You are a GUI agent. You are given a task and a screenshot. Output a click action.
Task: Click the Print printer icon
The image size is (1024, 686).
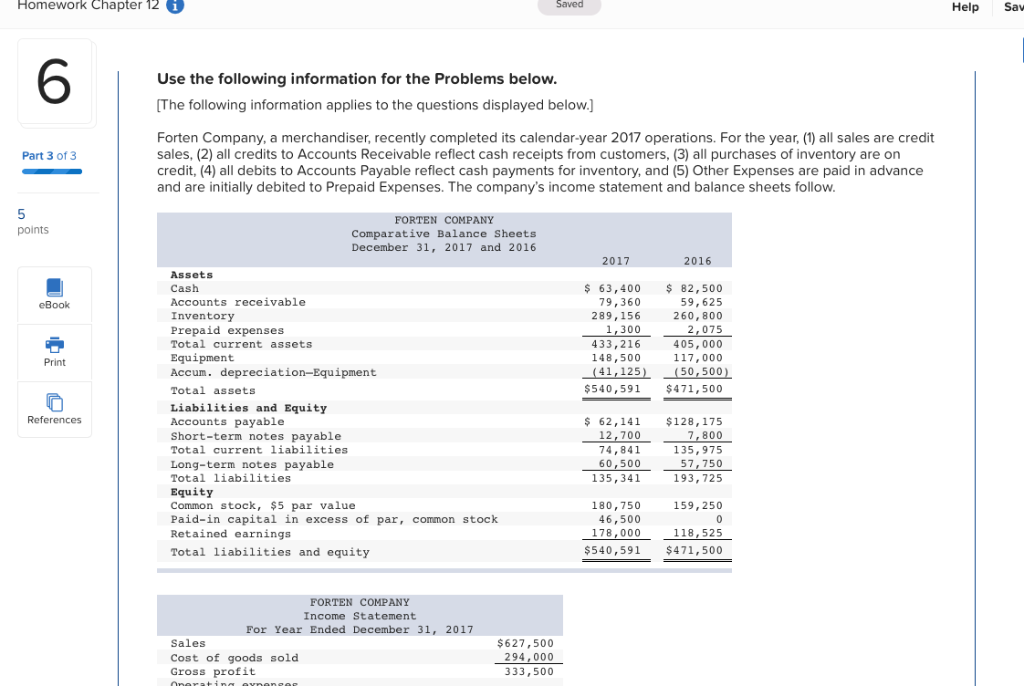click(x=55, y=344)
